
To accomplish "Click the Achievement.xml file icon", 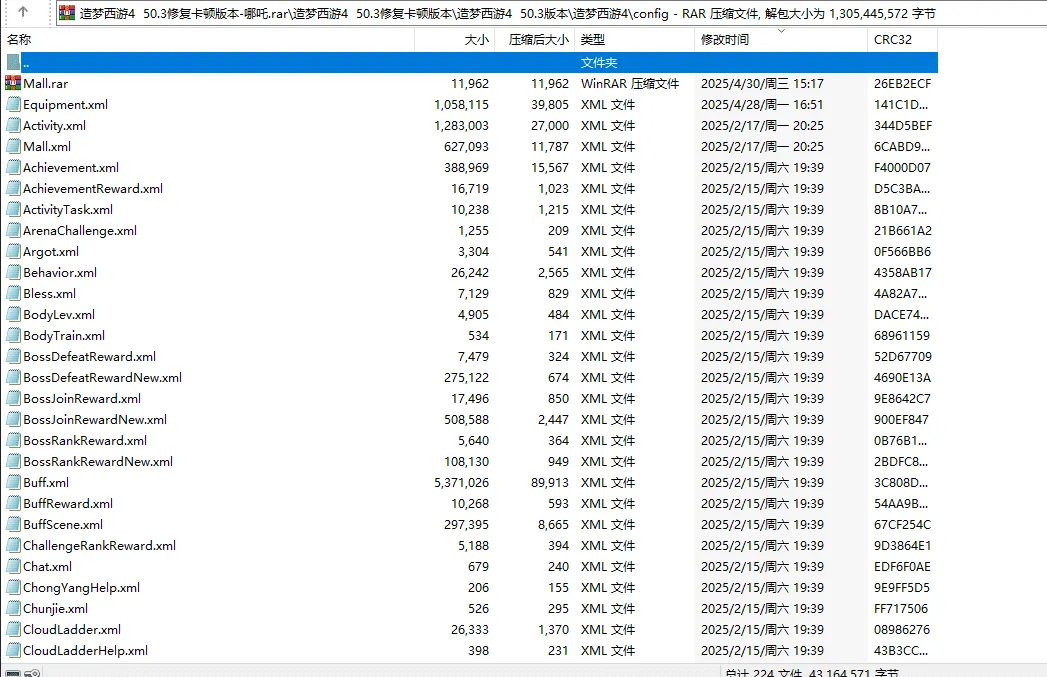I will click(13, 168).
